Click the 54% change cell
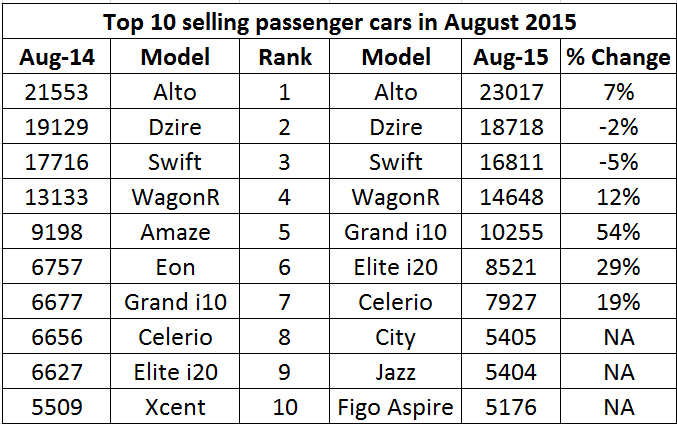 coord(617,232)
